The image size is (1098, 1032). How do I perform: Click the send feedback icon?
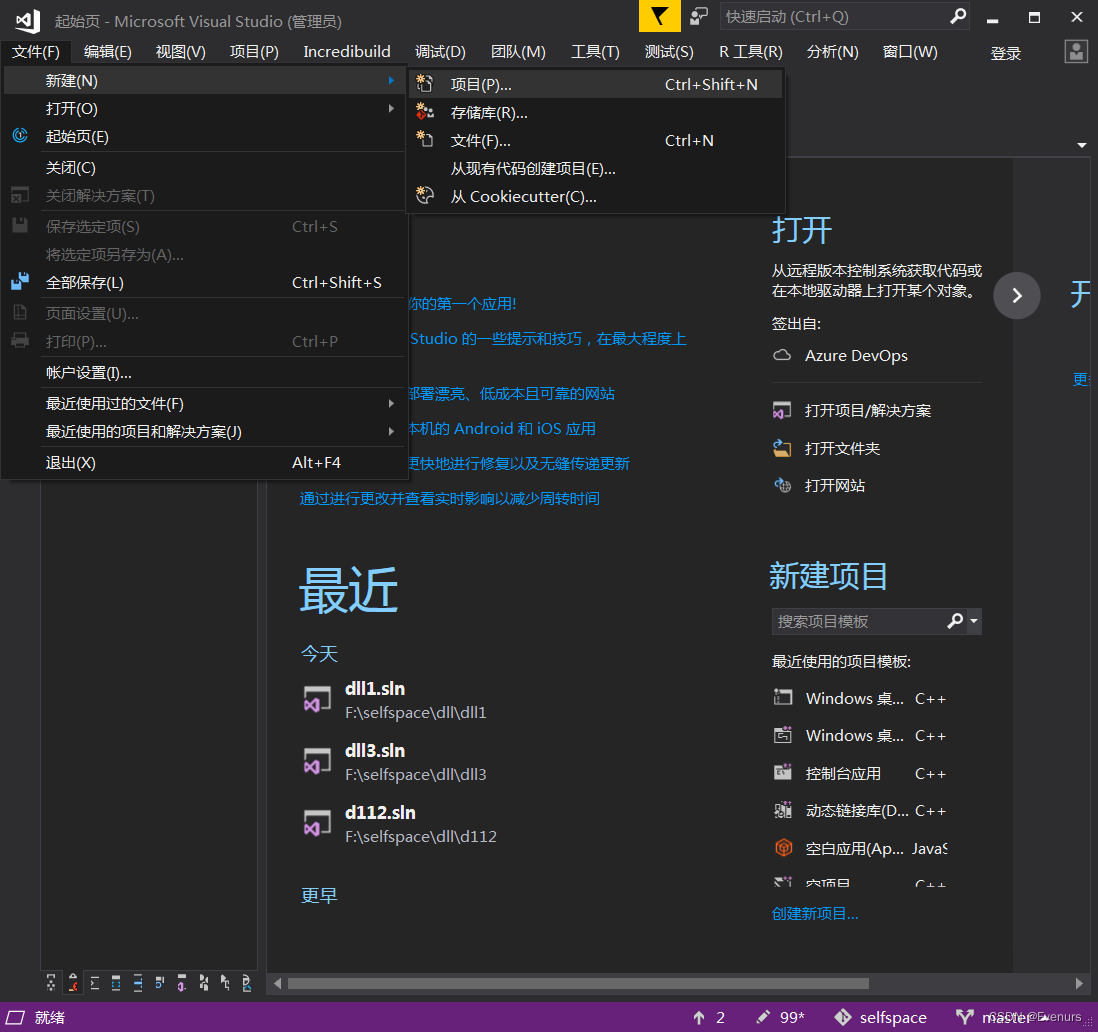coord(698,17)
